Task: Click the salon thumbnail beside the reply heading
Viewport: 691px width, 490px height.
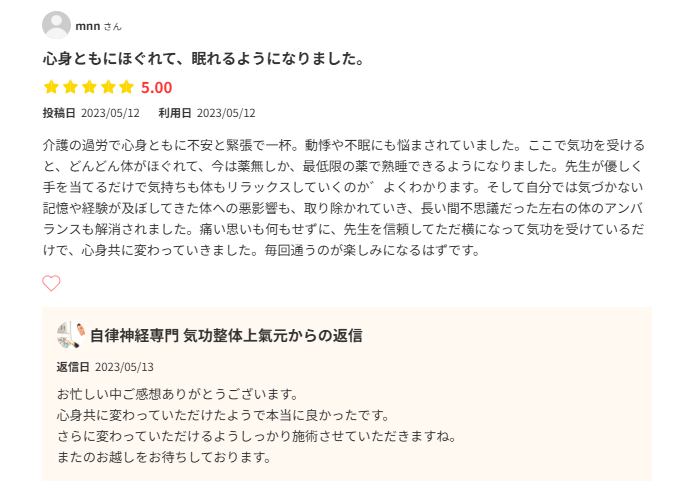Action: pos(71,335)
